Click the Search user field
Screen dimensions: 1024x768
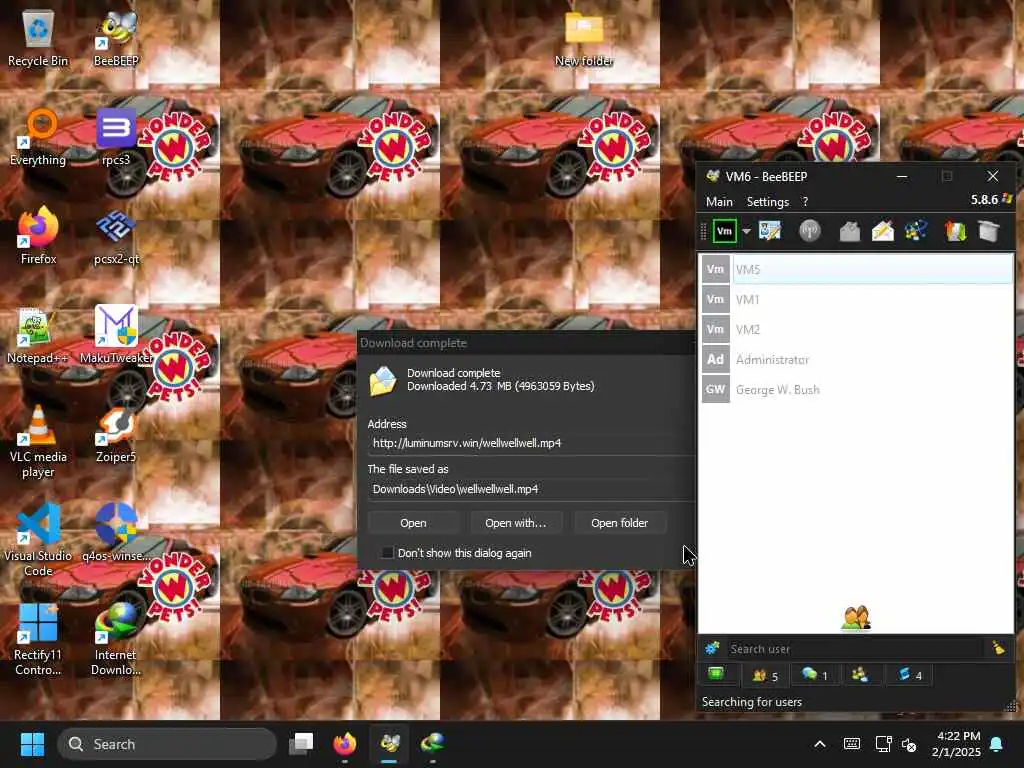(854, 648)
